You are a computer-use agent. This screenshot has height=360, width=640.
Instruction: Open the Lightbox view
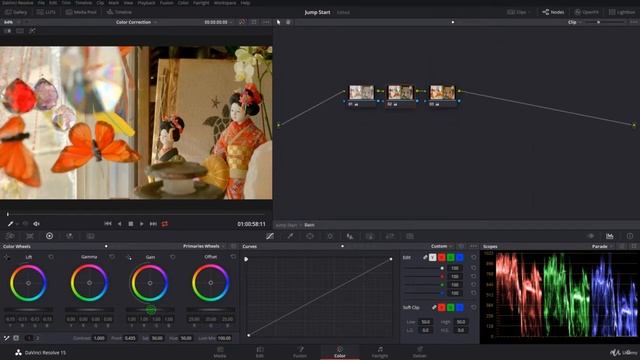pyautogui.click(x=622, y=12)
